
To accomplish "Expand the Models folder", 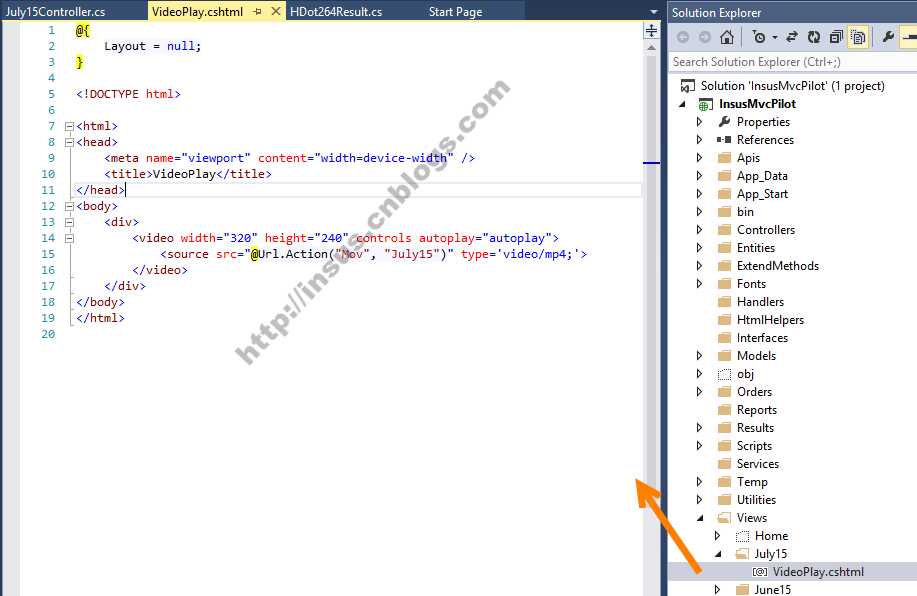I will click(x=699, y=356).
